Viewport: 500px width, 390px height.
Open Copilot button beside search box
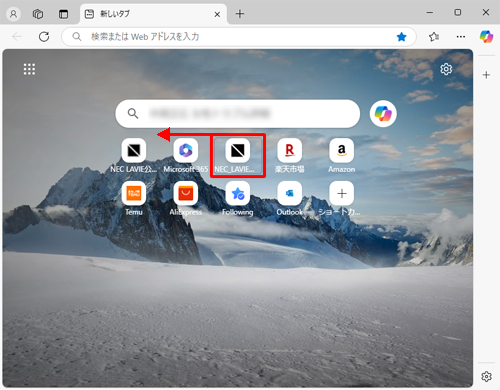(x=383, y=114)
